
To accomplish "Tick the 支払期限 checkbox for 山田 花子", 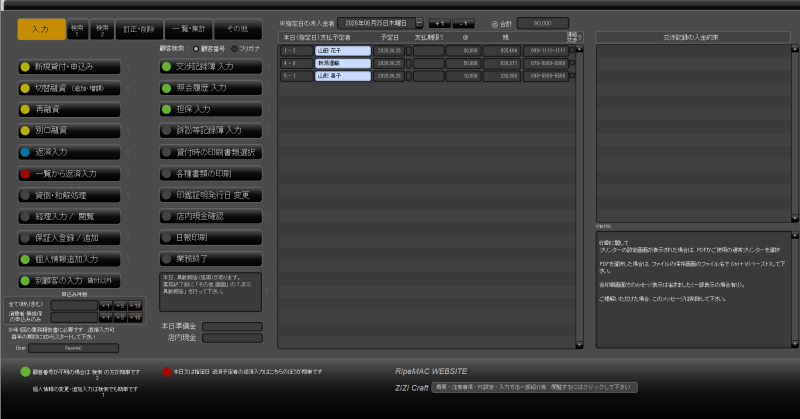I will [409, 51].
